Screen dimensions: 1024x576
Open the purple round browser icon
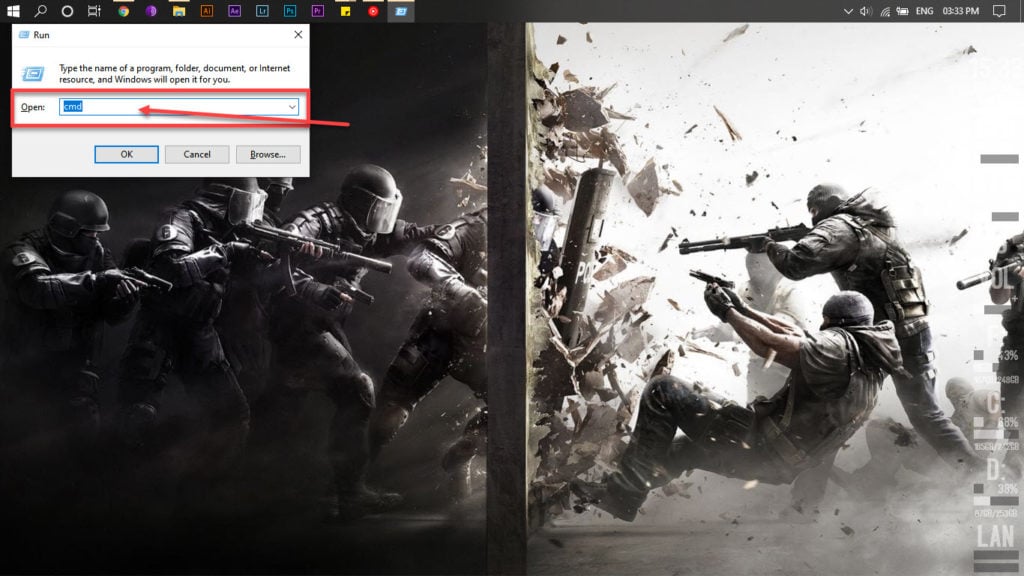pos(151,11)
